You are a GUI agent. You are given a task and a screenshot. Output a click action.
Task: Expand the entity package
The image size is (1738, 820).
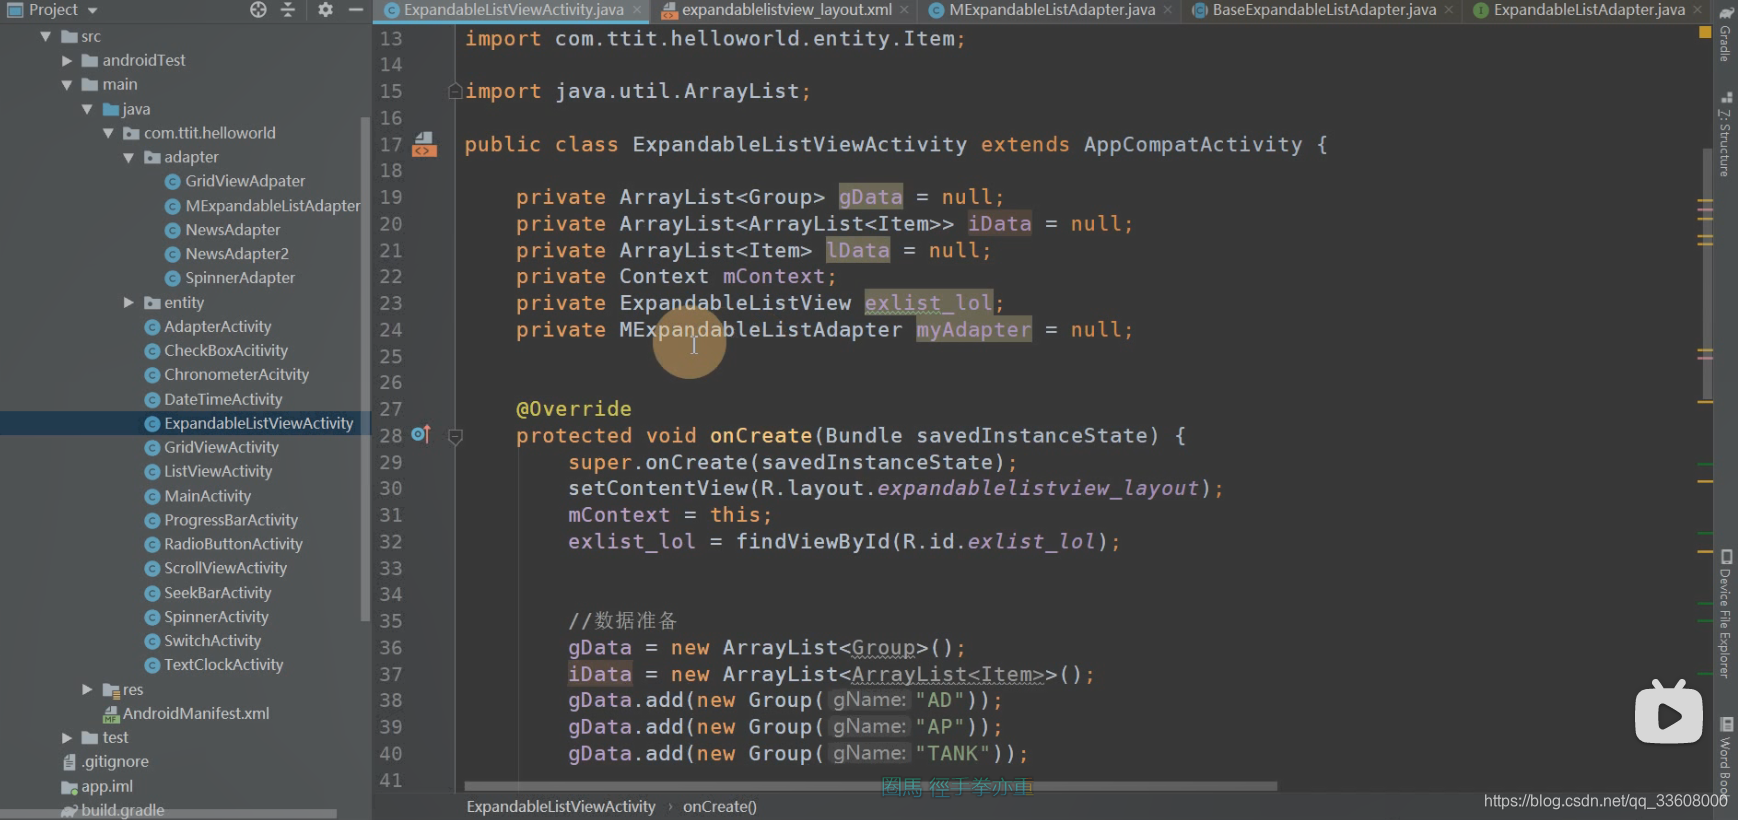point(128,302)
